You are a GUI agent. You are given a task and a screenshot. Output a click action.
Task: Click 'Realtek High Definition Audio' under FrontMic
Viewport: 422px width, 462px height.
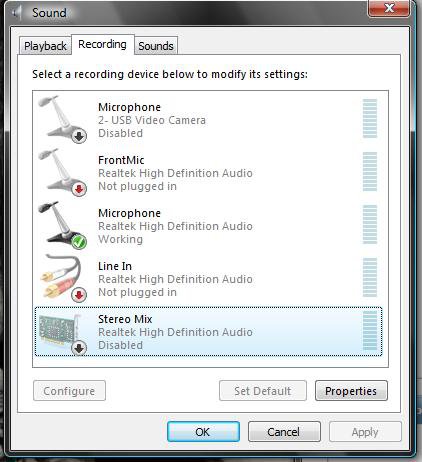pyautogui.click(x=175, y=173)
